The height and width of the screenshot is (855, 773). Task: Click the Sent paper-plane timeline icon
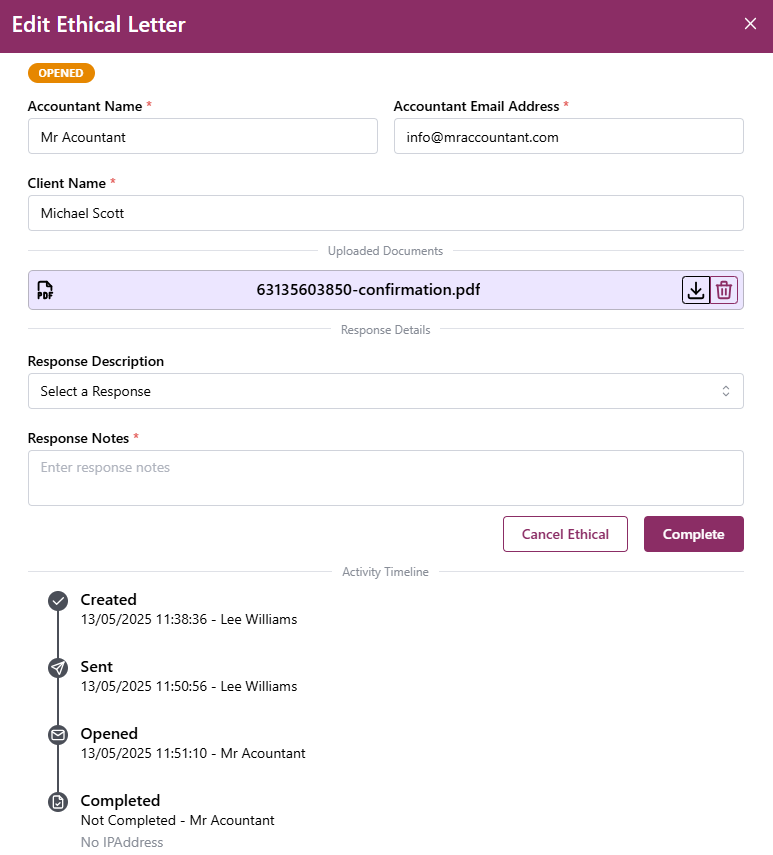pyautogui.click(x=58, y=668)
